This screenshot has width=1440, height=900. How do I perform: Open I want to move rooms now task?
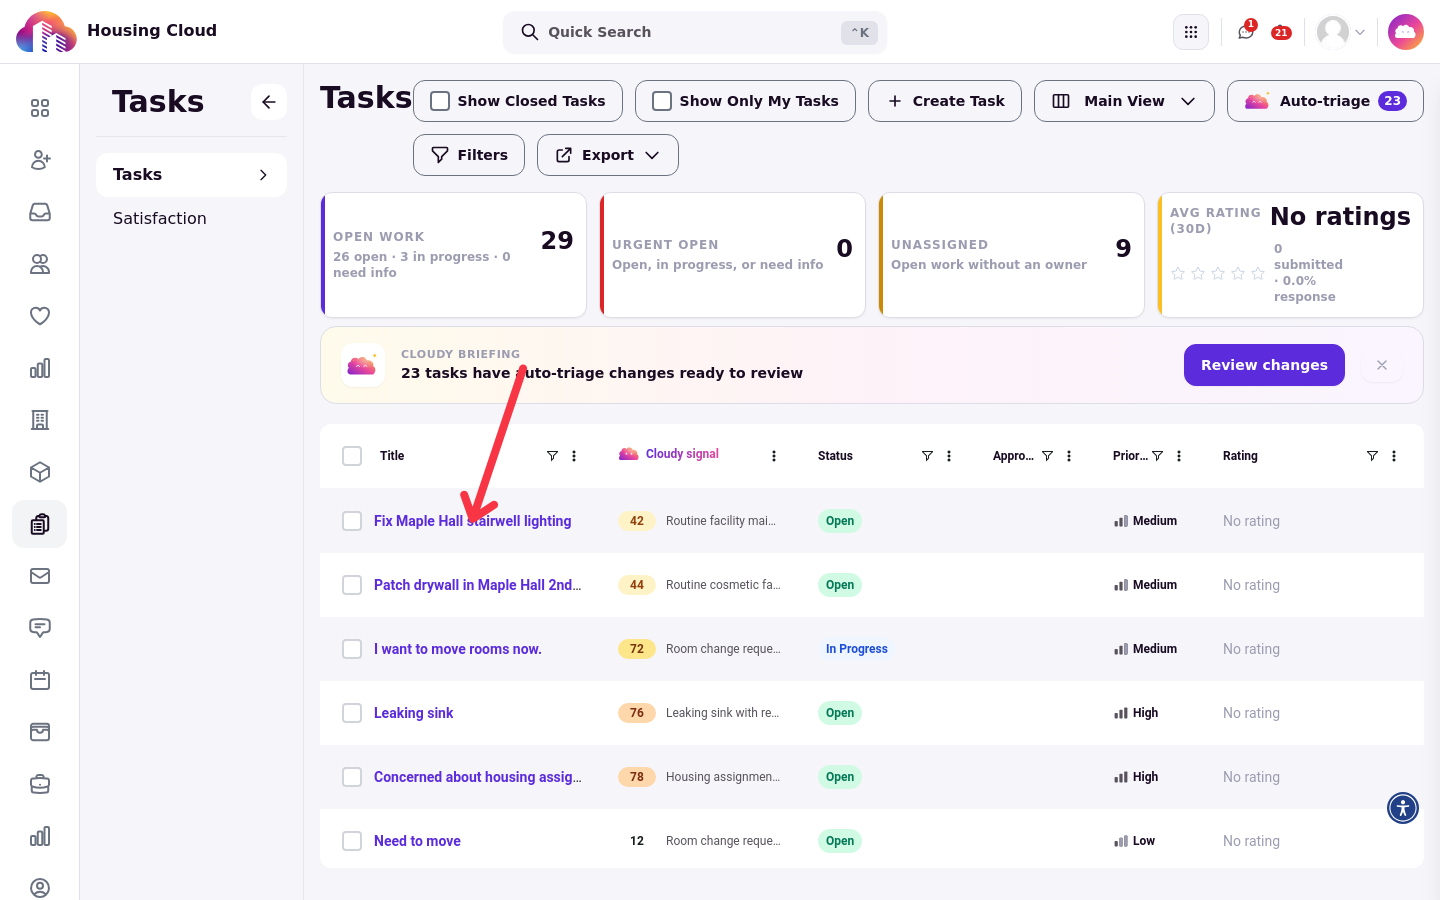coord(458,649)
